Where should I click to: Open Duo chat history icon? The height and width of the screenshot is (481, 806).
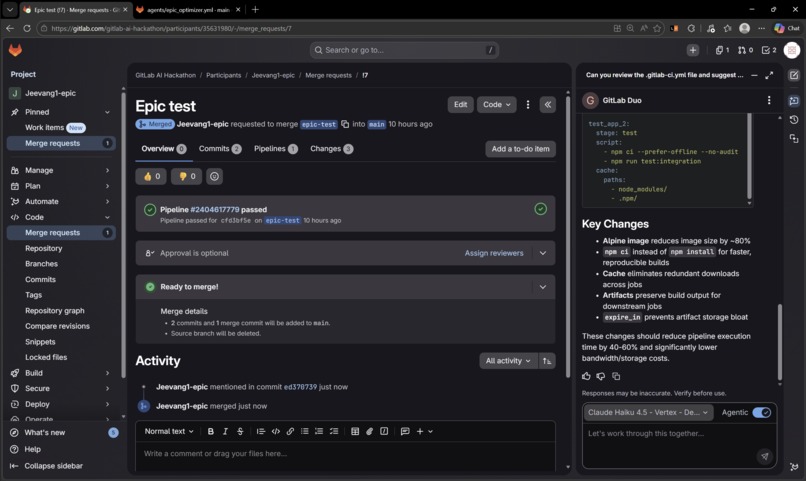click(794, 119)
